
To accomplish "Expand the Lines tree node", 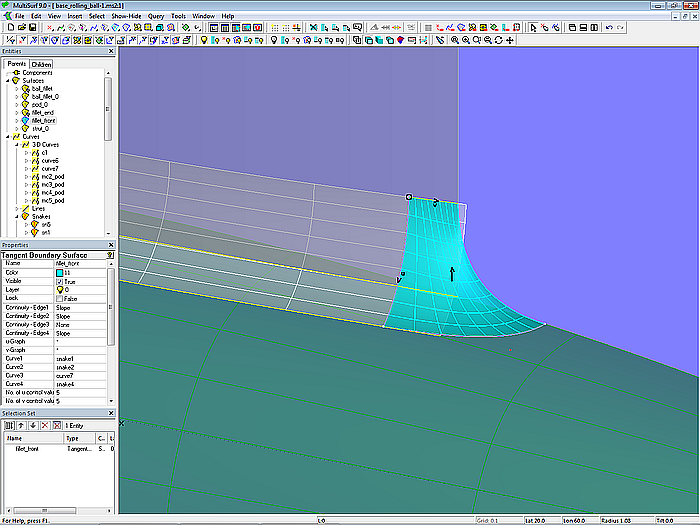I will 18,208.
